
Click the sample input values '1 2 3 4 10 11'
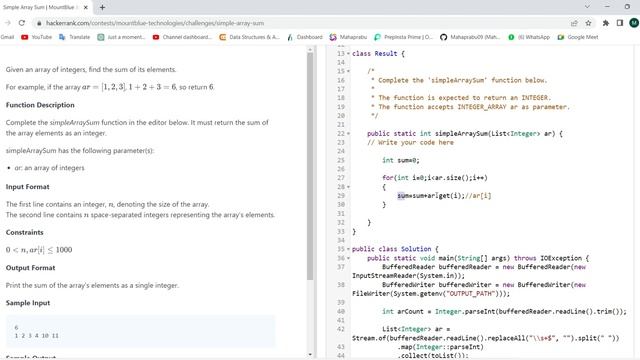coord(37,336)
